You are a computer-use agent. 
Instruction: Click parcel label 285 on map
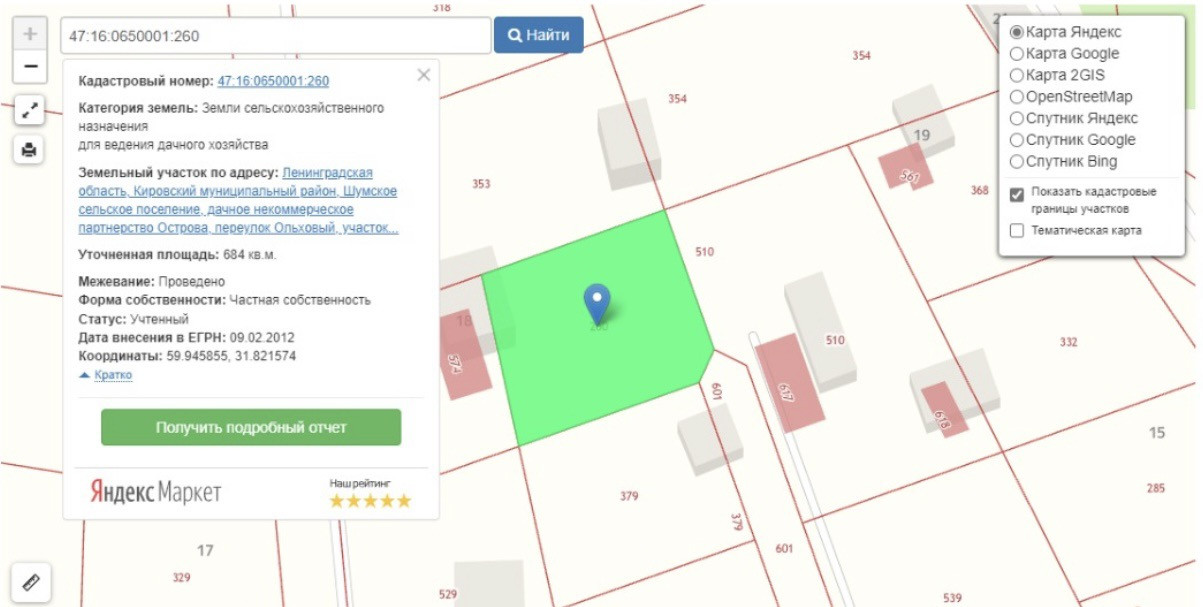(x=1156, y=488)
